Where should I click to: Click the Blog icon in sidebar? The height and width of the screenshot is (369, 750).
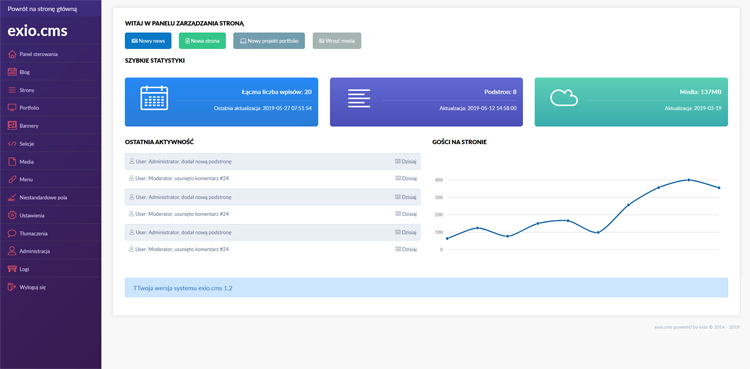point(12,72)
